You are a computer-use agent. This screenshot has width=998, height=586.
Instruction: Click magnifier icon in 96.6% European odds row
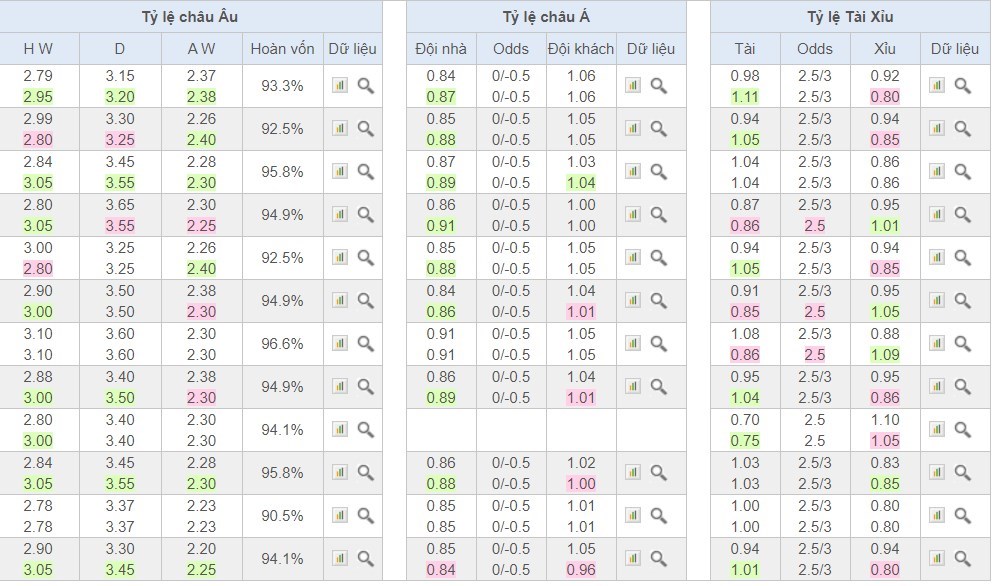coord(365,344)
